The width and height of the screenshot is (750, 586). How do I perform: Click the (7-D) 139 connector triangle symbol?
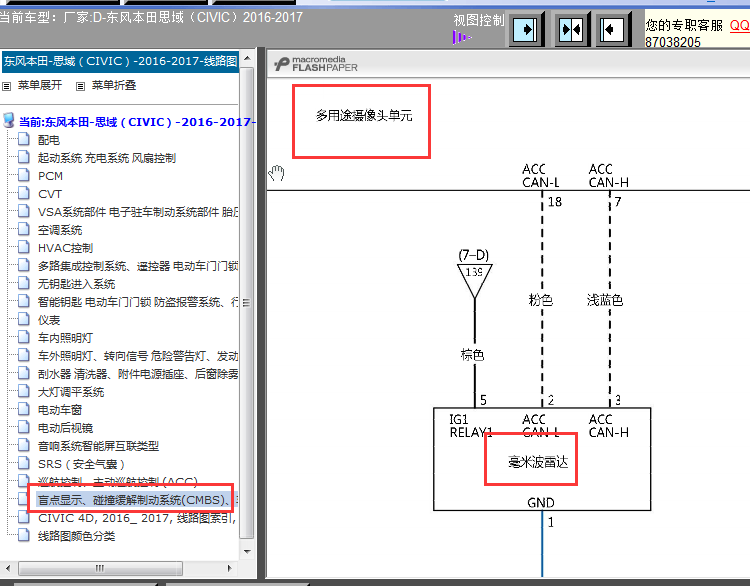[x=474, y=280]
